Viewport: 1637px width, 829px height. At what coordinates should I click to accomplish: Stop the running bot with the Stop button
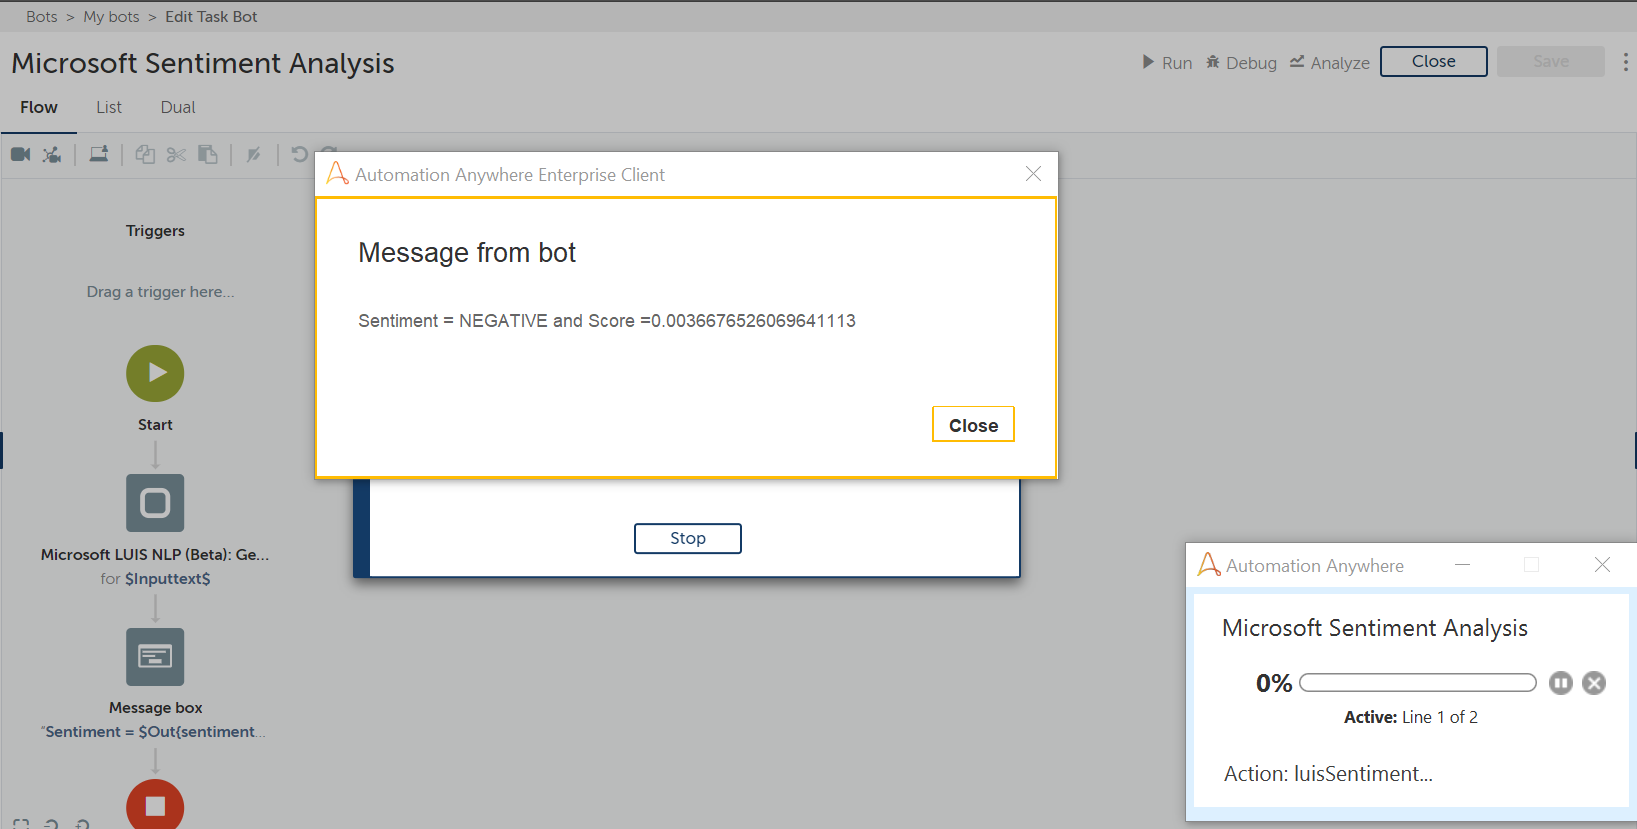click(687, 538)
